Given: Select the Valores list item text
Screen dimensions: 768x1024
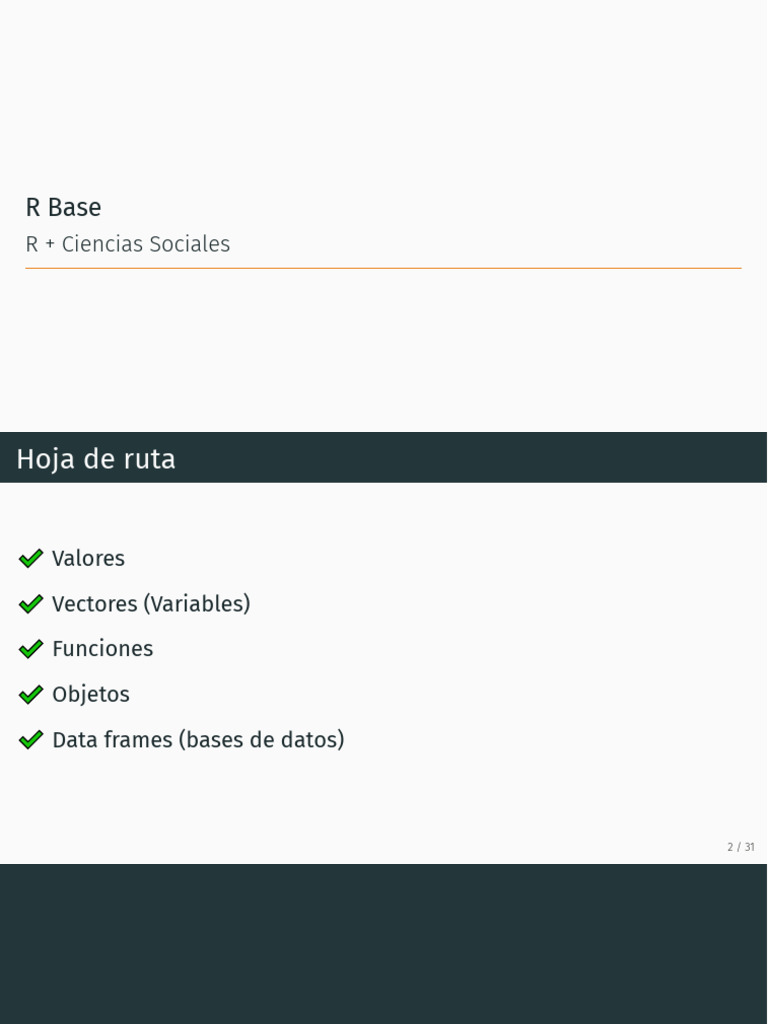Looking at the screenshot, I should 88,558.
